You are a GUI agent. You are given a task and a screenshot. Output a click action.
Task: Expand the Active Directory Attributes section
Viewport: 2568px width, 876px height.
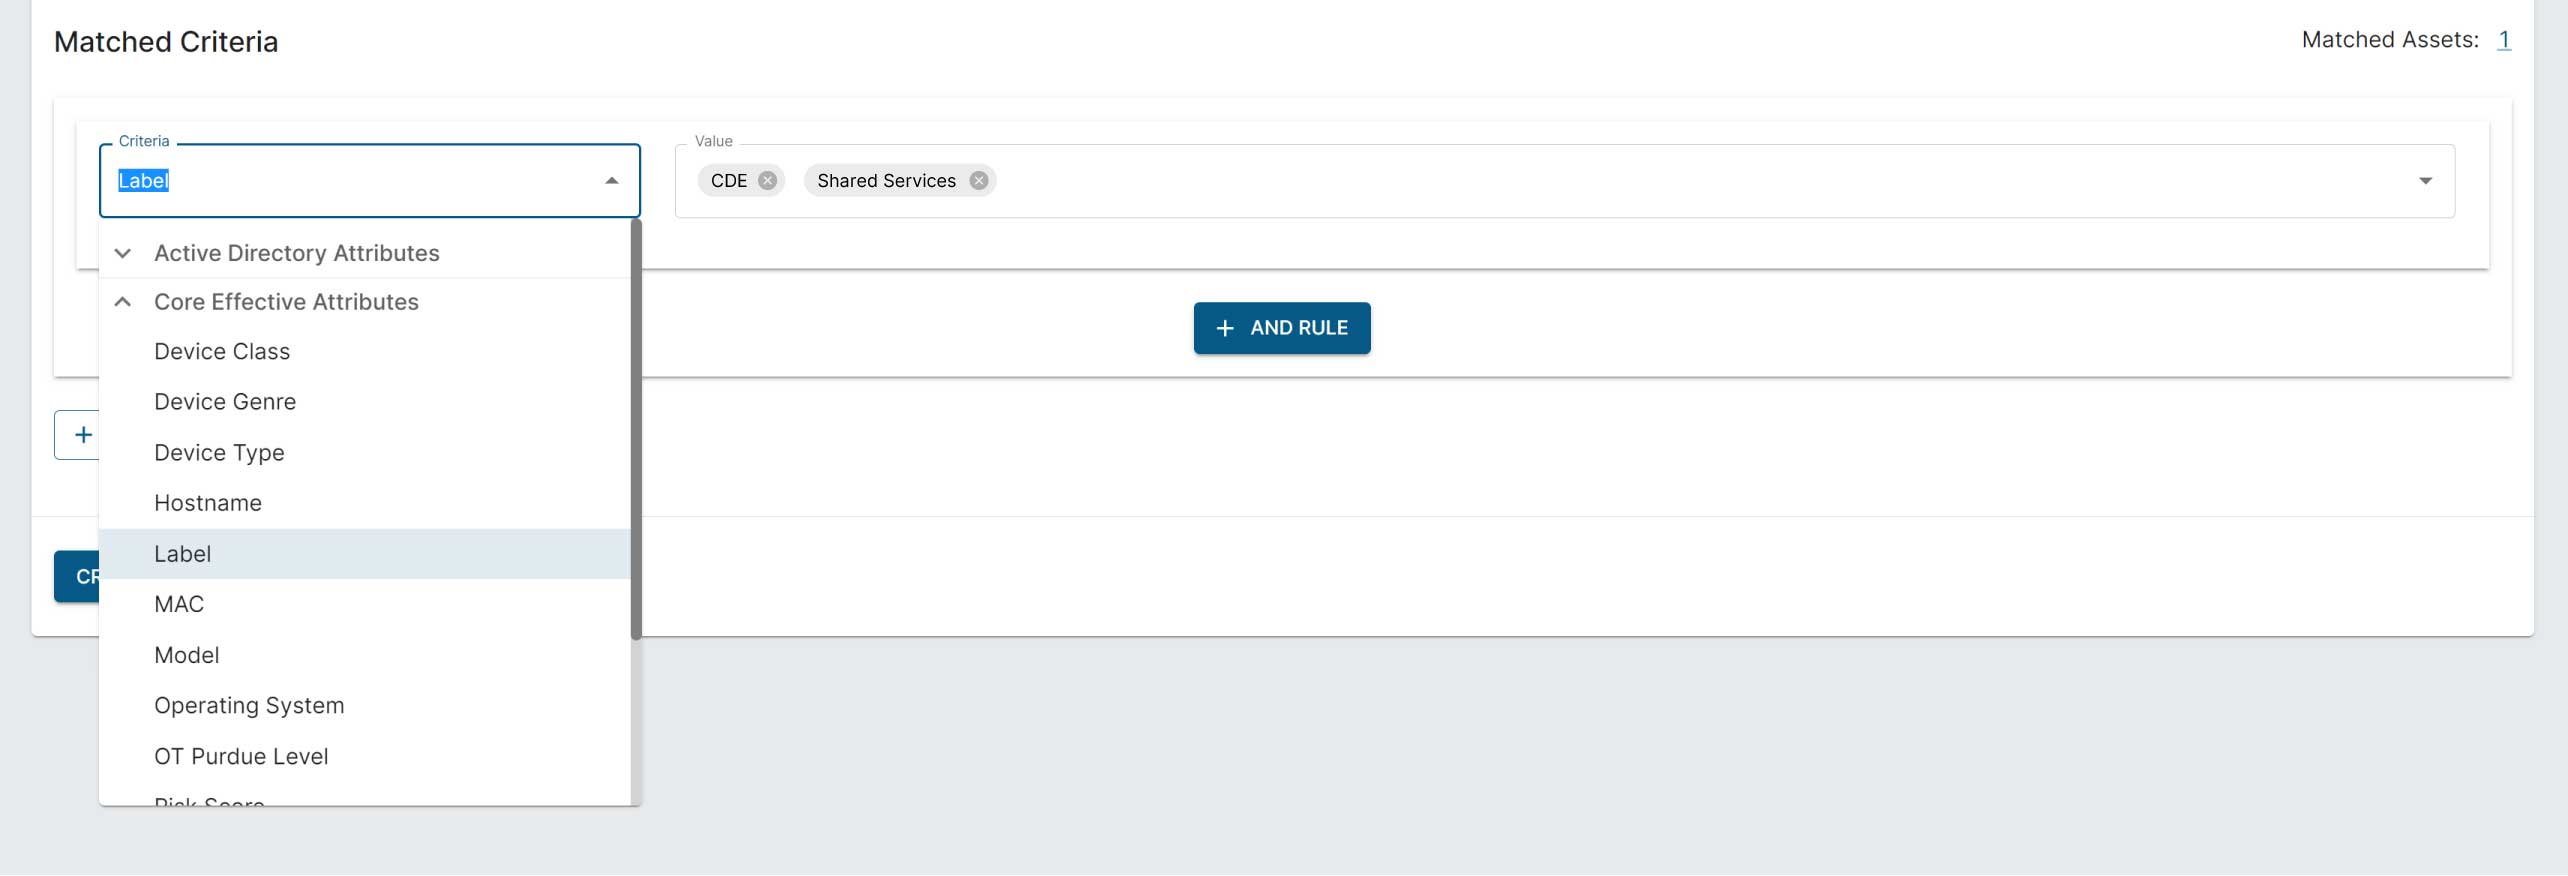(123, 253)
